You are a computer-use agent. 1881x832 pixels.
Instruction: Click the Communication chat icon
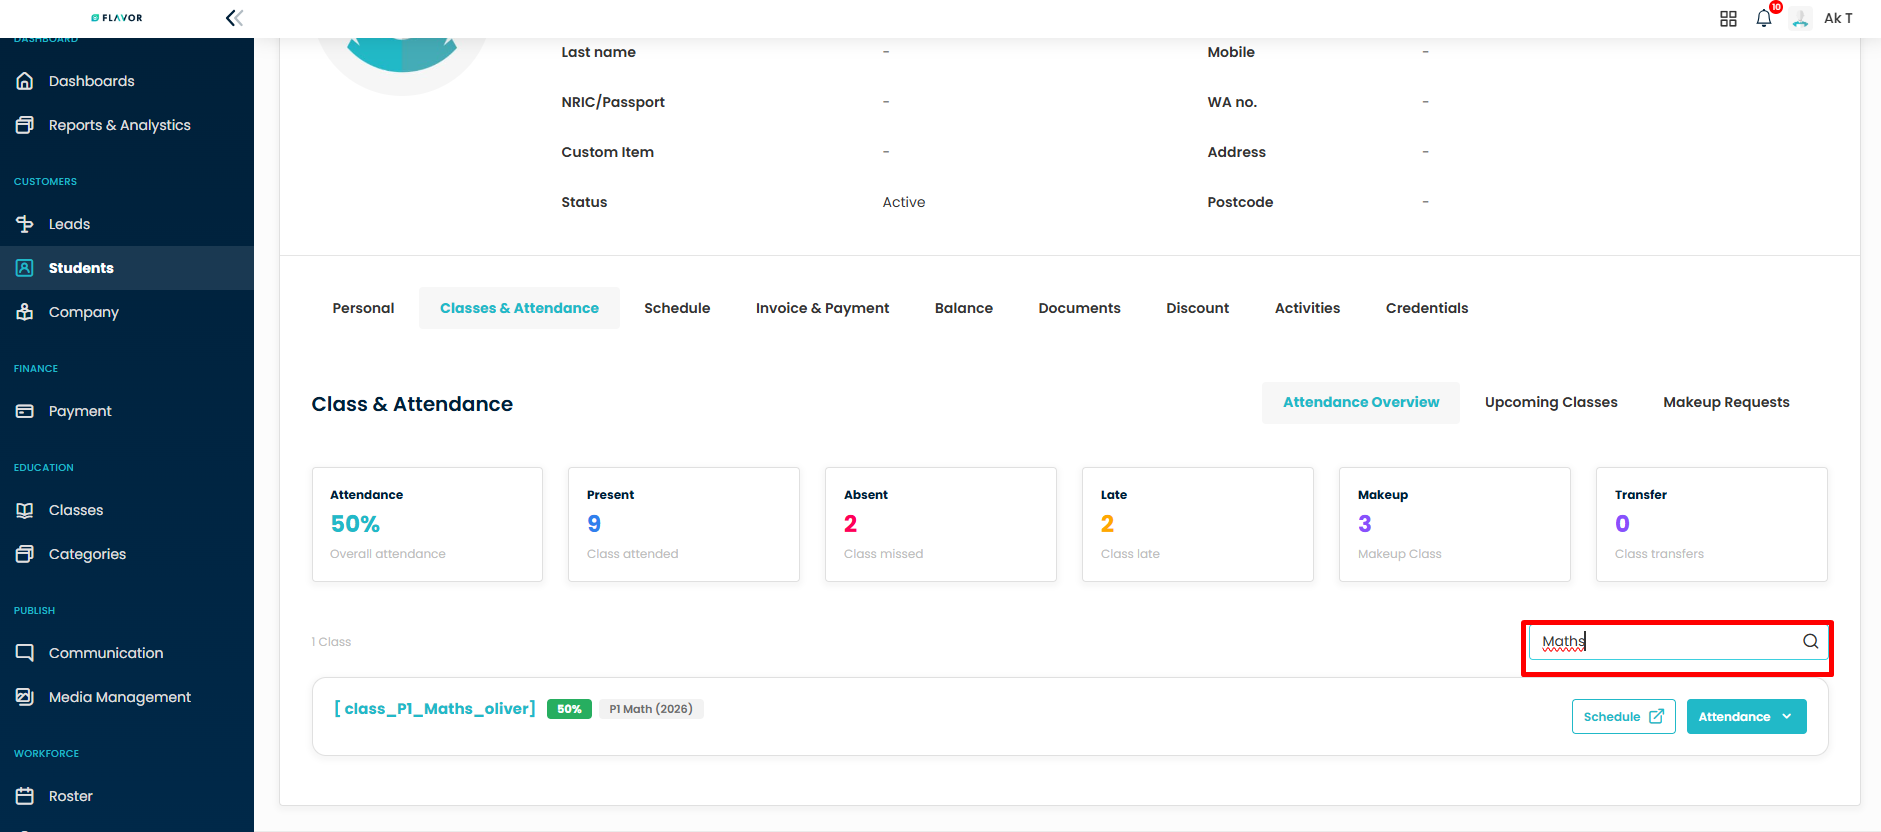25,653
